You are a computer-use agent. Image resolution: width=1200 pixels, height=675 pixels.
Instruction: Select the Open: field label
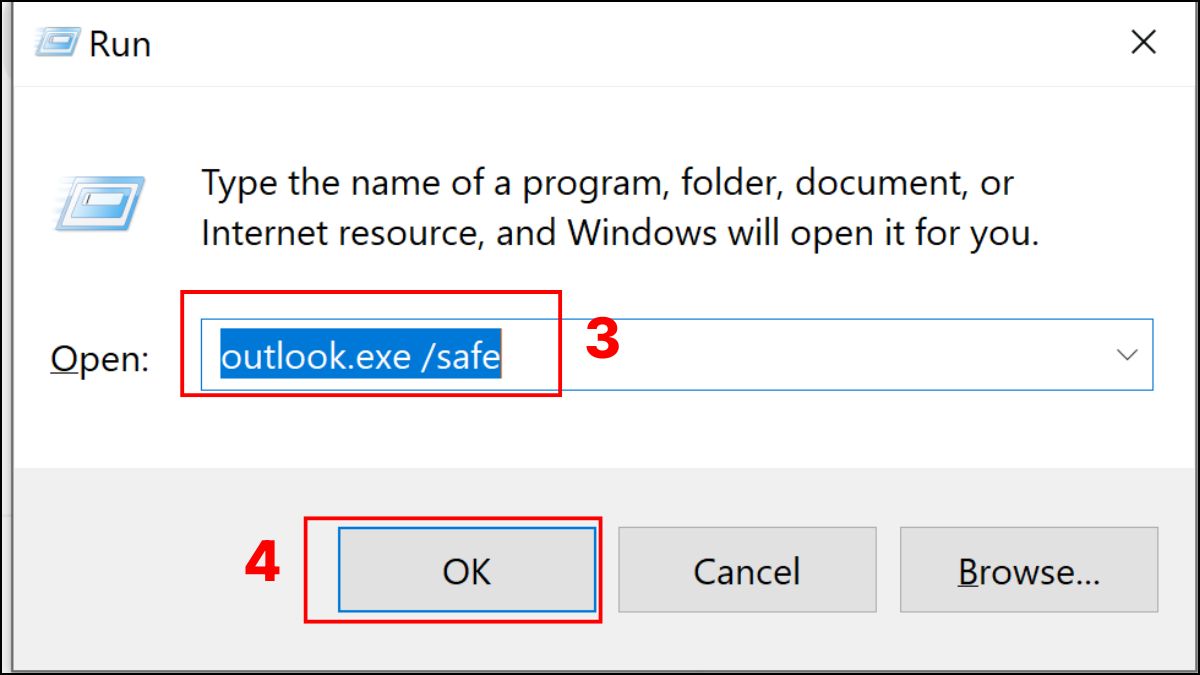pyautogui.click(x=99, y=358)
